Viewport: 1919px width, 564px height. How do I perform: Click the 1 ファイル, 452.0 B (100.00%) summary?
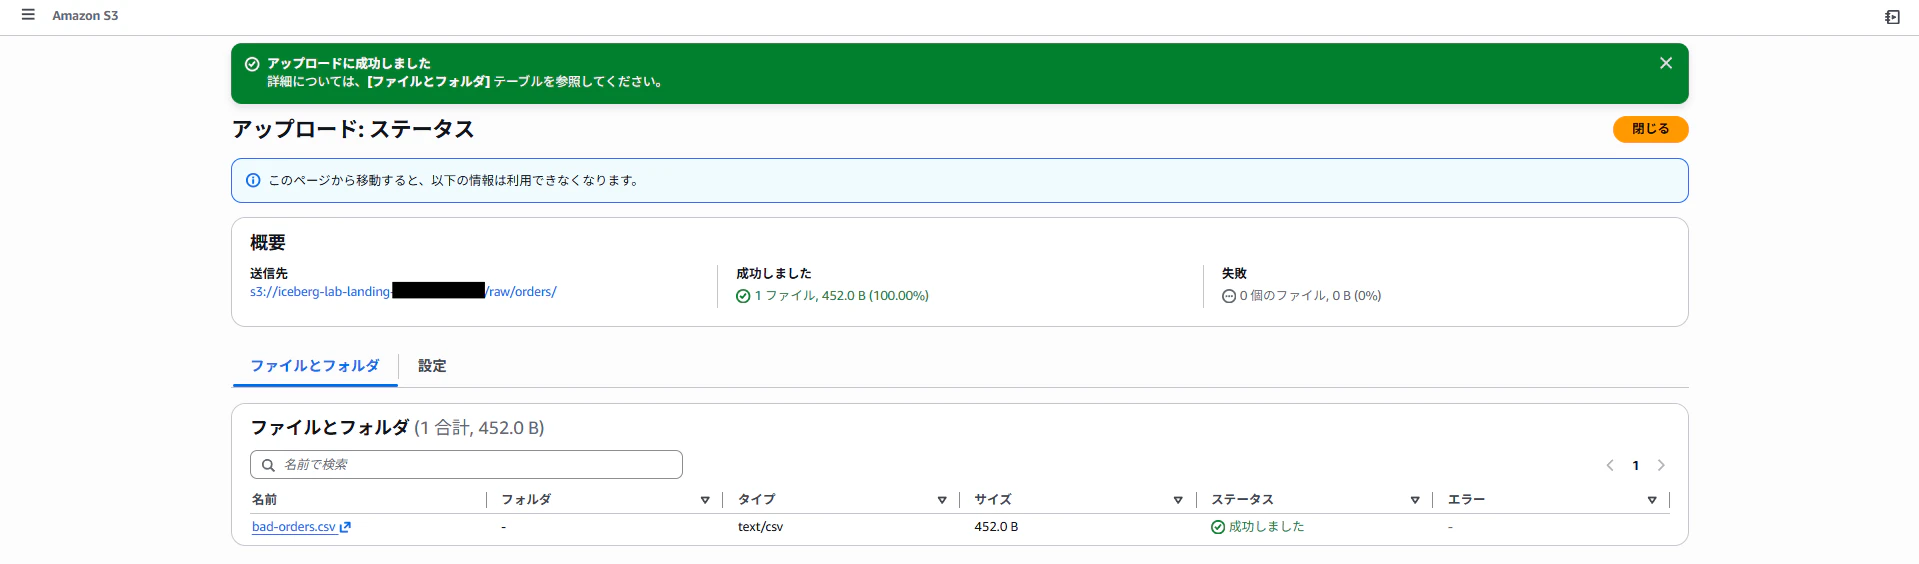pos(841,296)
